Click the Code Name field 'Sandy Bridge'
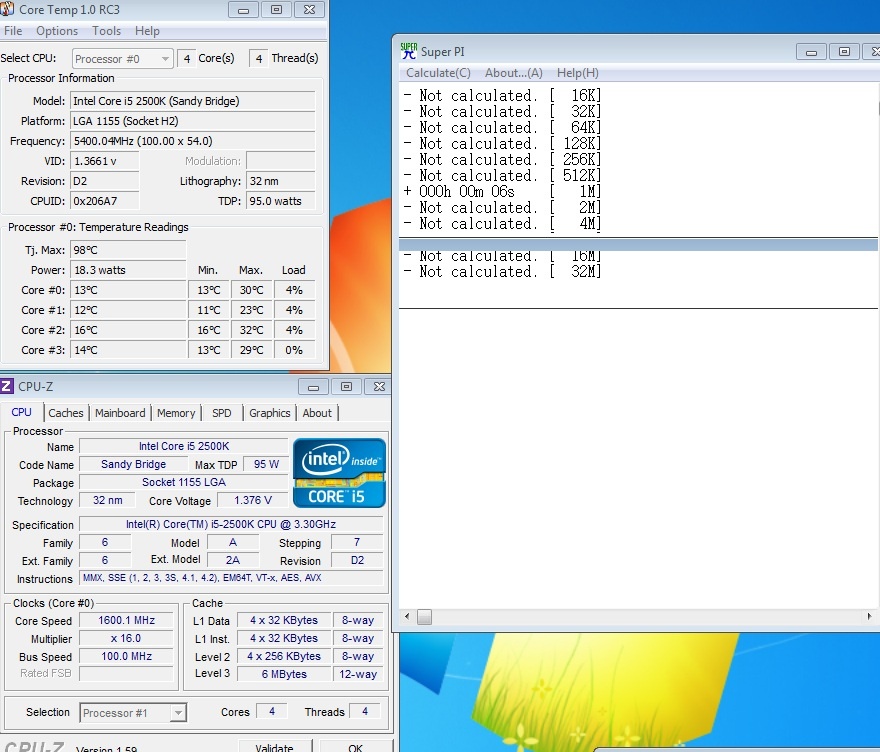 [134, 465]
